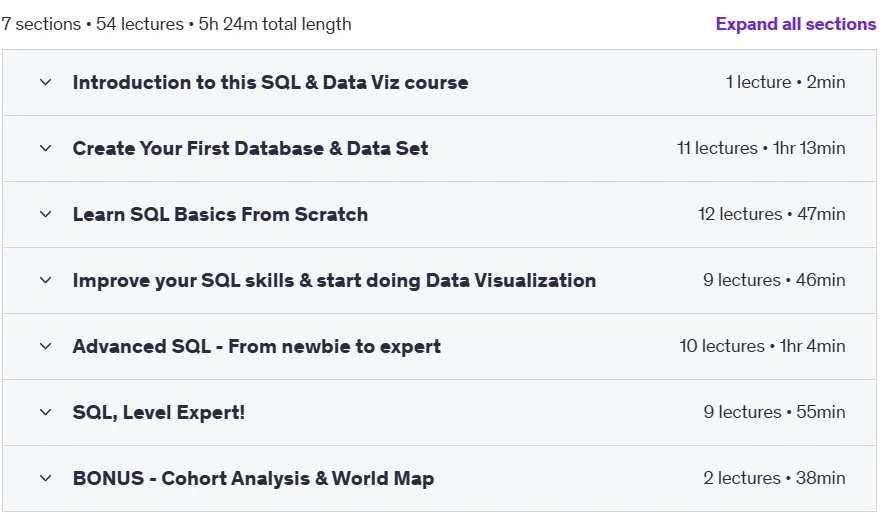Open the SQL, Level Expert! section heading
880x515 pixels.
pyautogui.click(x=159, y=412)
